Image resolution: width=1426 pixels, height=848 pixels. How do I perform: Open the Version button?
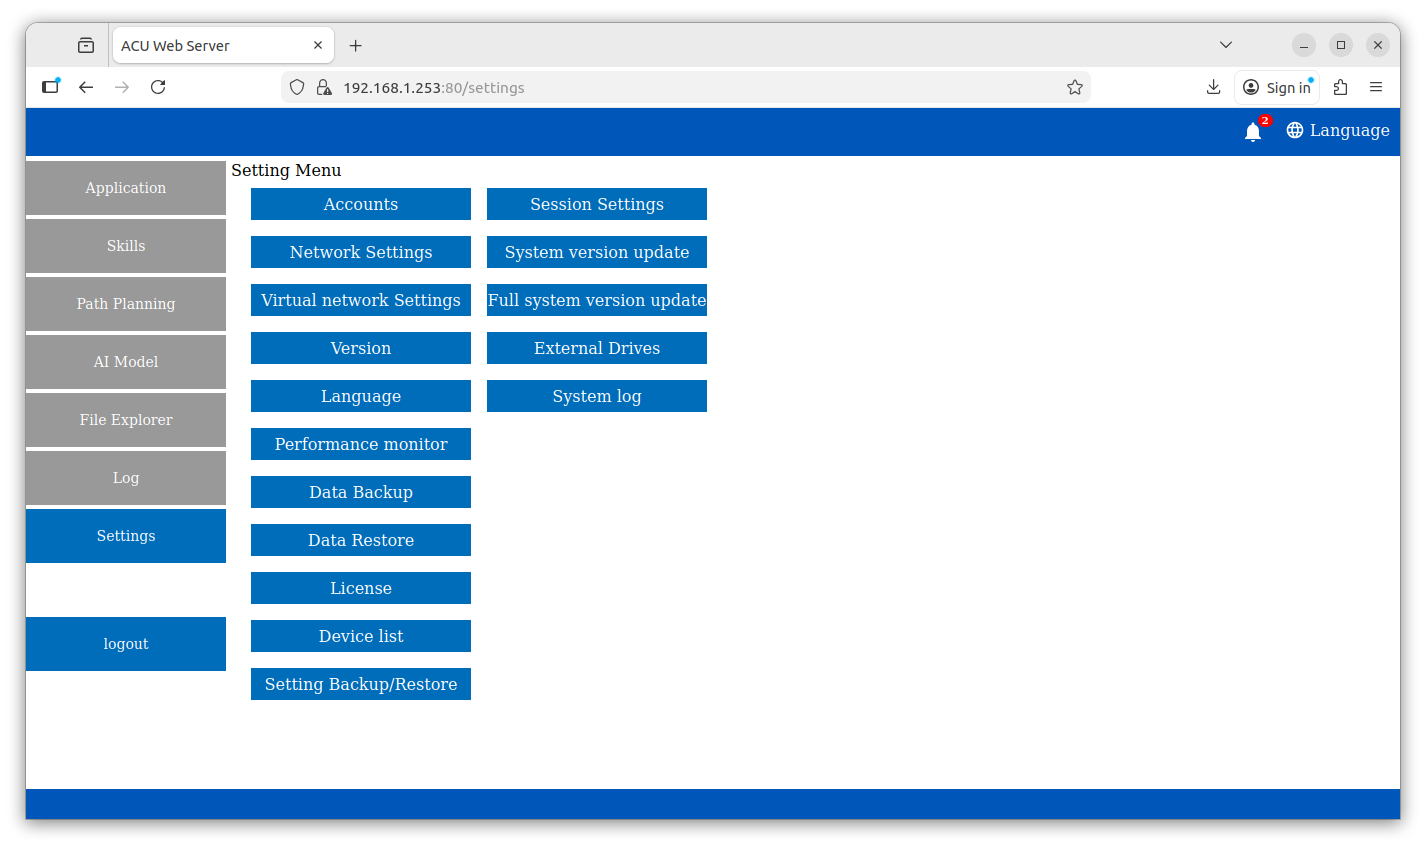[x=361, y=348]
